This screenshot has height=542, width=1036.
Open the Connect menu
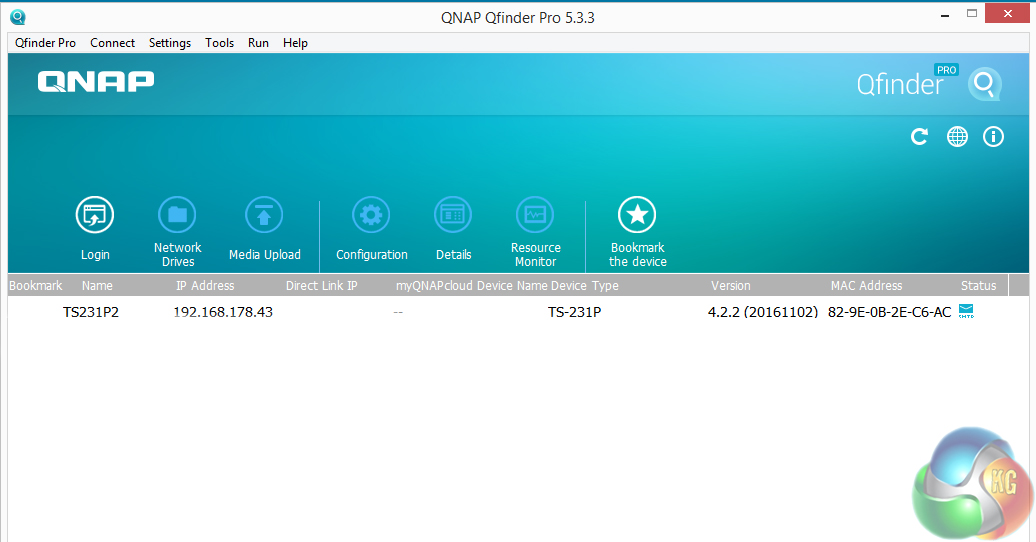pos(112,43)
